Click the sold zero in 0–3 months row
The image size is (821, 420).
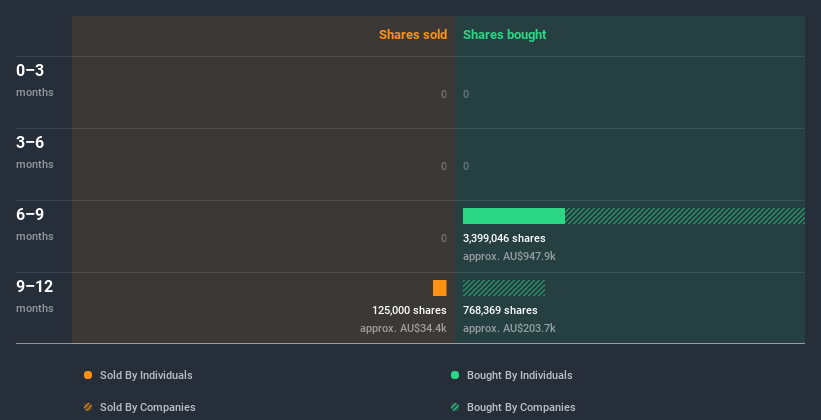[444, 94]
